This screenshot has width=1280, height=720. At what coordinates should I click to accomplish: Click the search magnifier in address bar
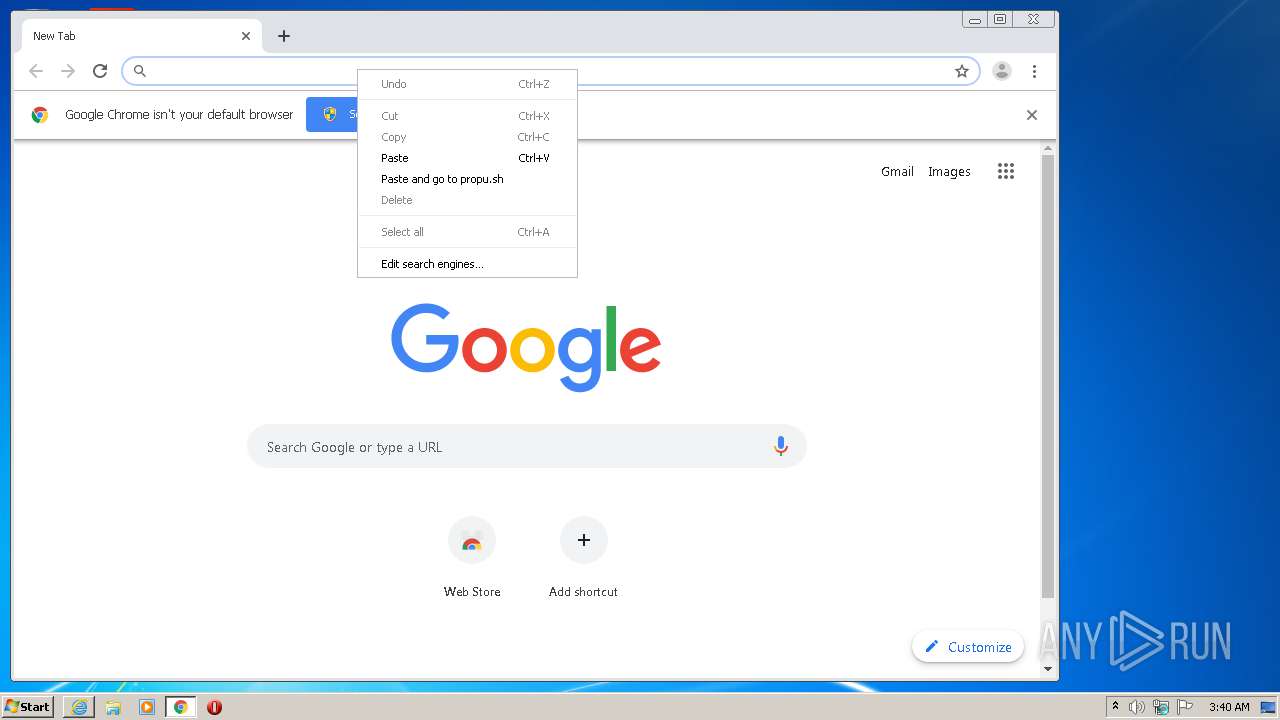140,71
